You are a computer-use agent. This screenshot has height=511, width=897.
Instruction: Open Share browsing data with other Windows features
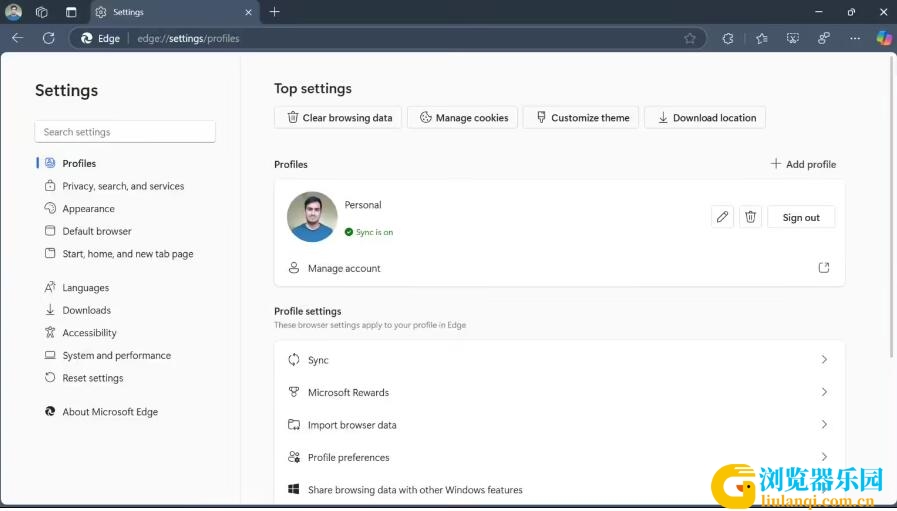tap(559, 489)
